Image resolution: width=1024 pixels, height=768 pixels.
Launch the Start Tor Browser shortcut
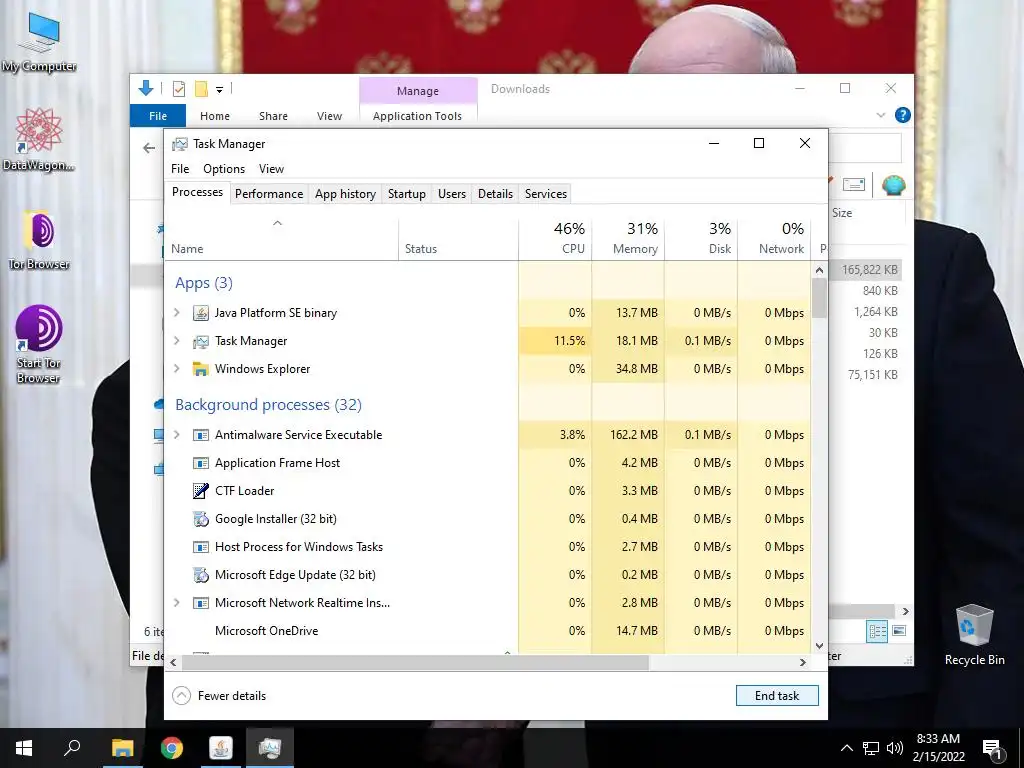tap(39, 344)
